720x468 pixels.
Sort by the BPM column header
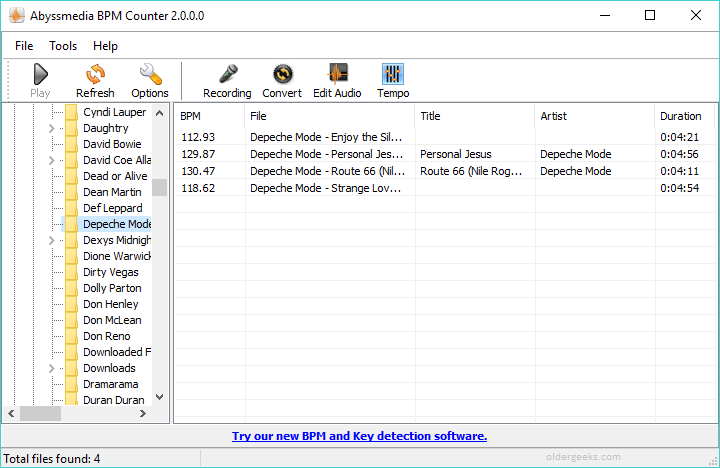209,116
